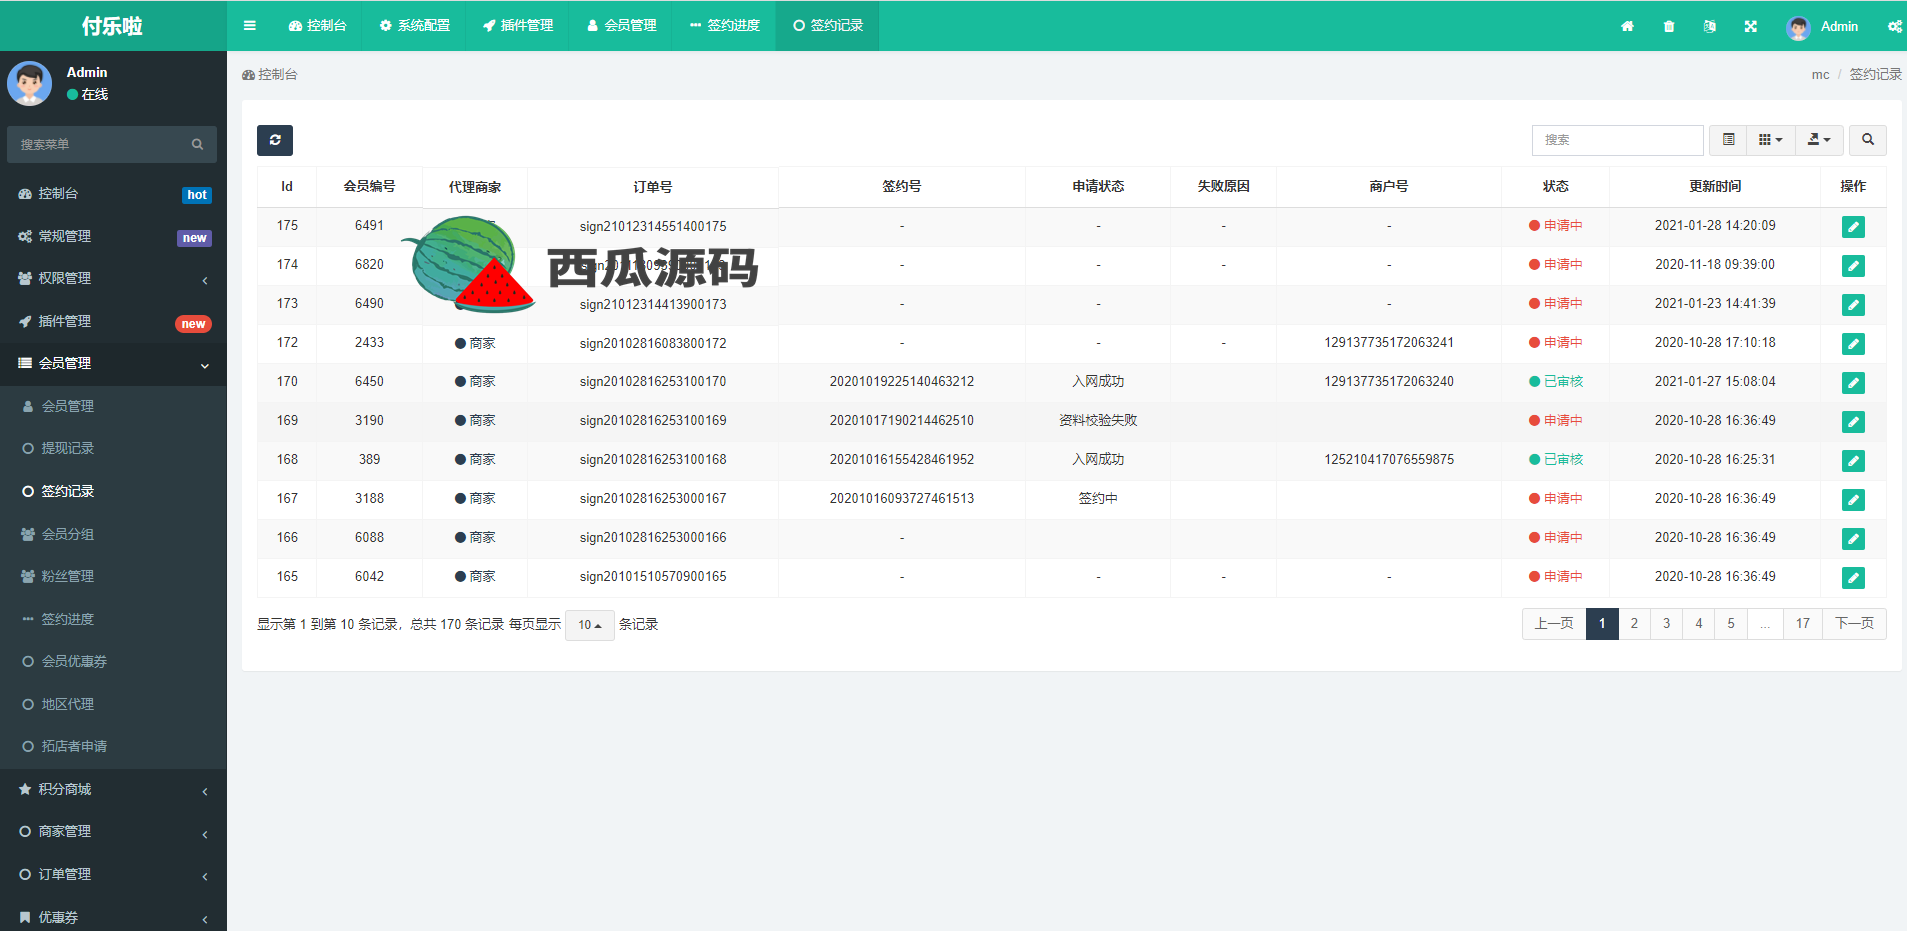Toggle fullscreen icon in top bar

point(1751,26)
